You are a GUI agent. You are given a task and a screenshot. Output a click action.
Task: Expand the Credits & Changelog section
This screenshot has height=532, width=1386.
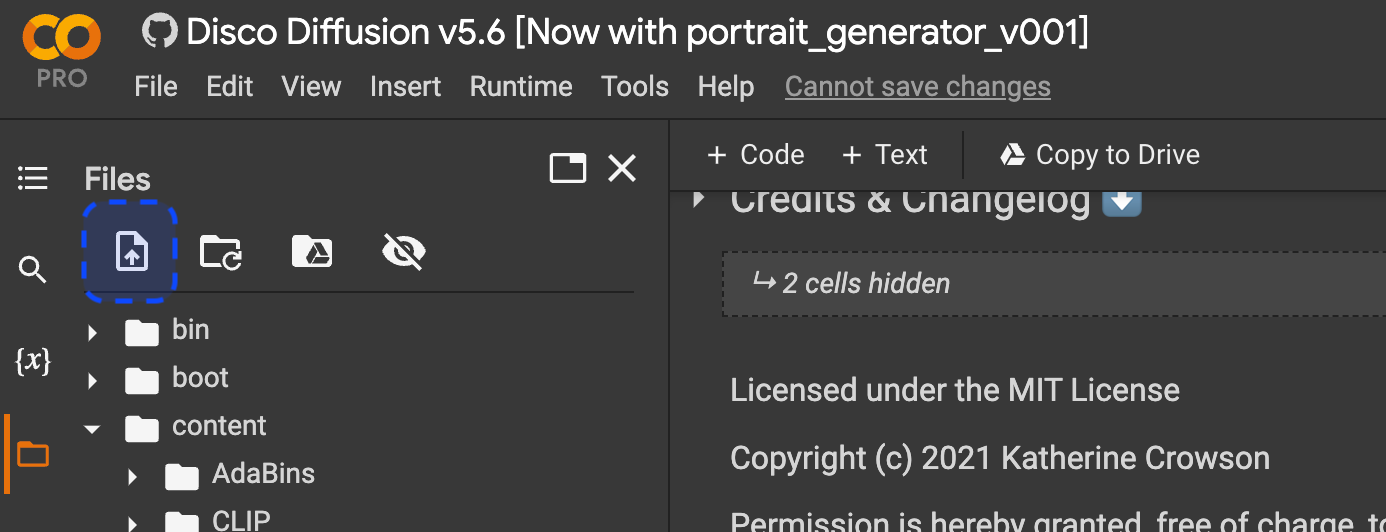point(700,199)
